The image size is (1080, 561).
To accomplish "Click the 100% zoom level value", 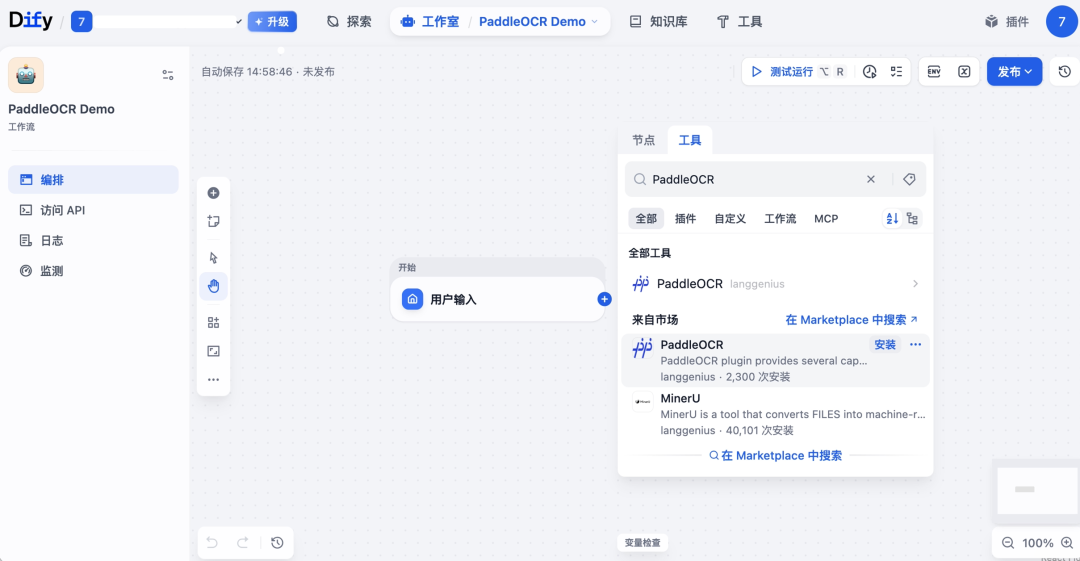I will 1037,543.
